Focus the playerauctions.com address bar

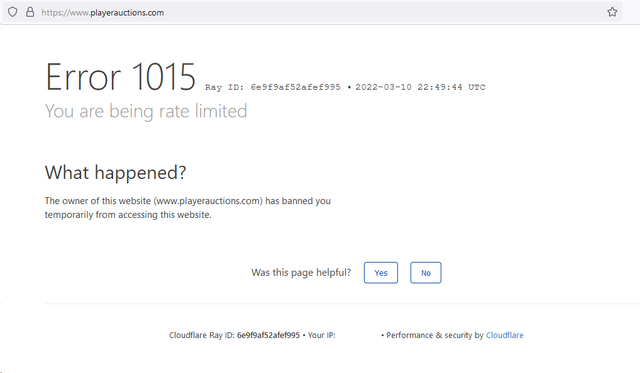(x=312, y=12)
